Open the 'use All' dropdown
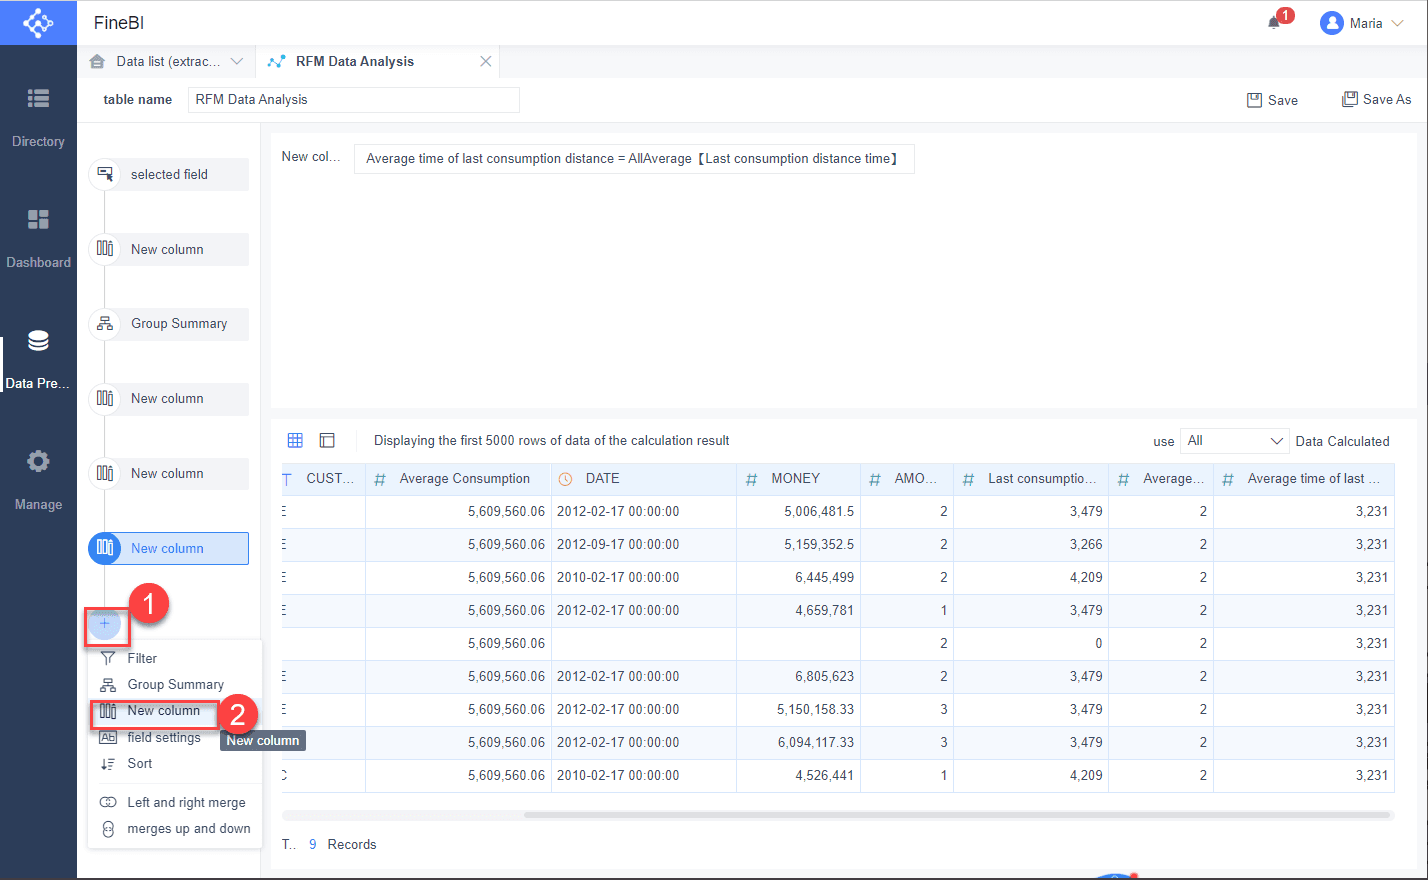The image size is (1428, 880). (1234, 441)
